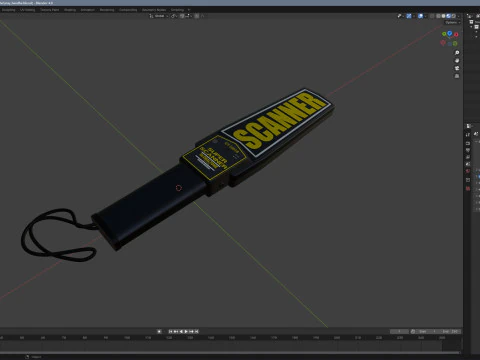The height and width of the screenshot is (360, 480).
Task: Switch to the Geometry Nodes workspace tab
Action: (154, 10)
